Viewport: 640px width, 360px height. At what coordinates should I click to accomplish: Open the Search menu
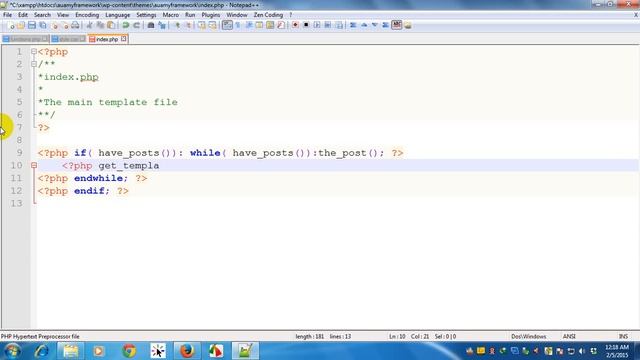click(x=42, y=15)
